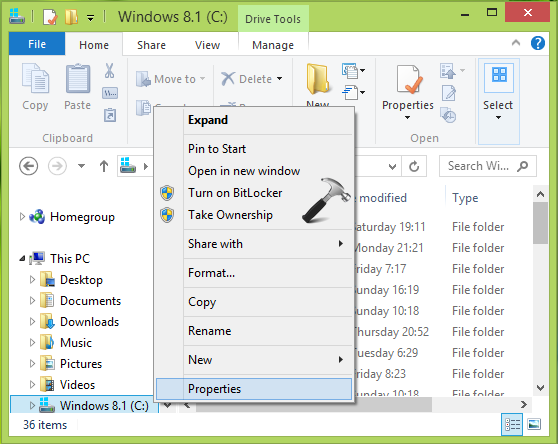558x444 pixels.
Task: Switch to Details view icon in status bar
Action: tap(512, 424)
